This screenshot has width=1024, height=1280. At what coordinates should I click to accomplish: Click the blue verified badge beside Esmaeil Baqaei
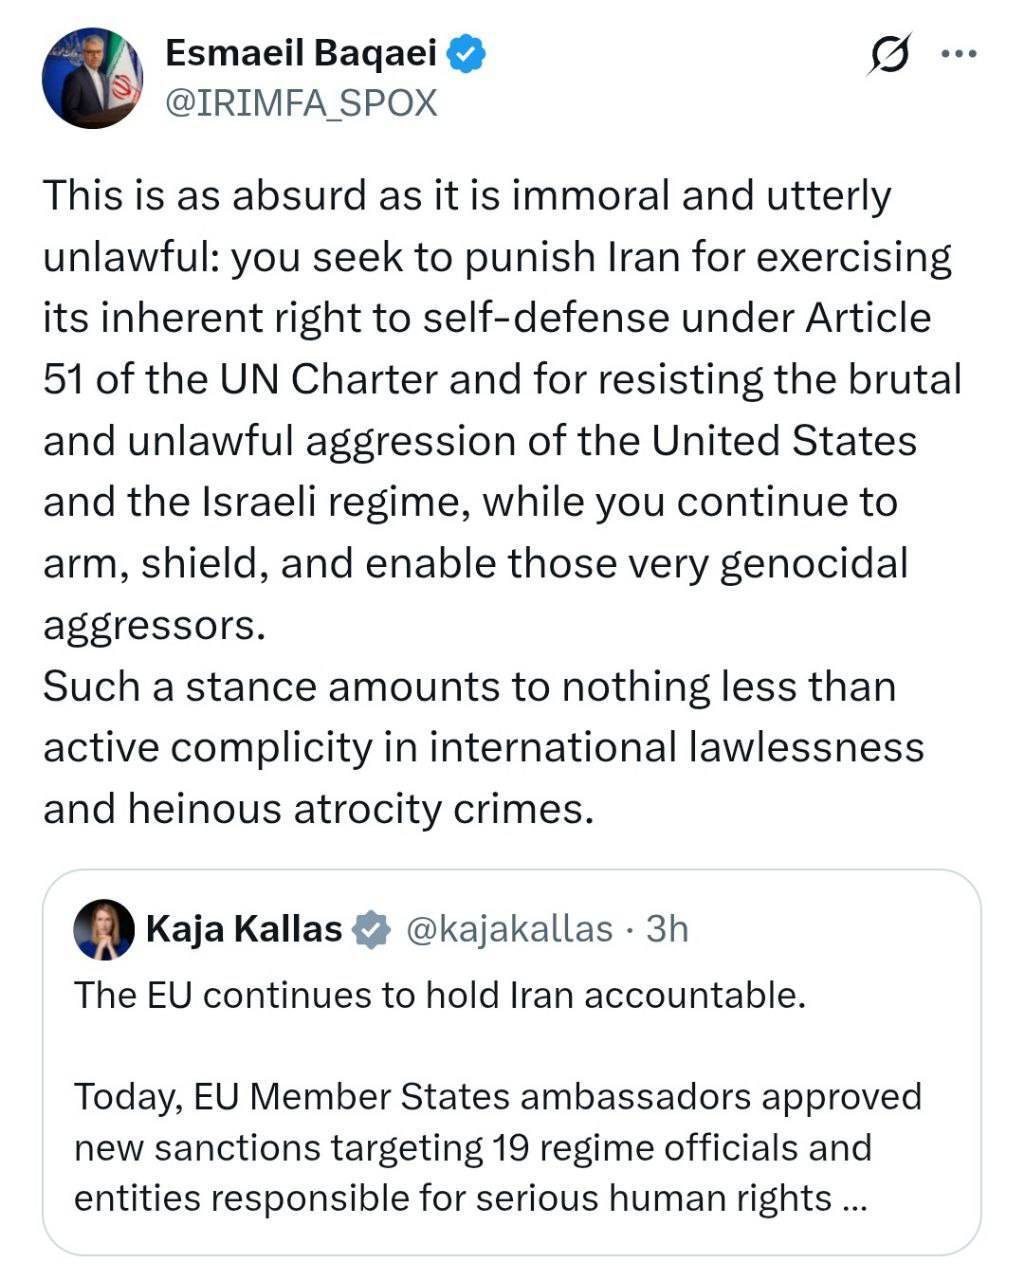[x=466, y=53]
